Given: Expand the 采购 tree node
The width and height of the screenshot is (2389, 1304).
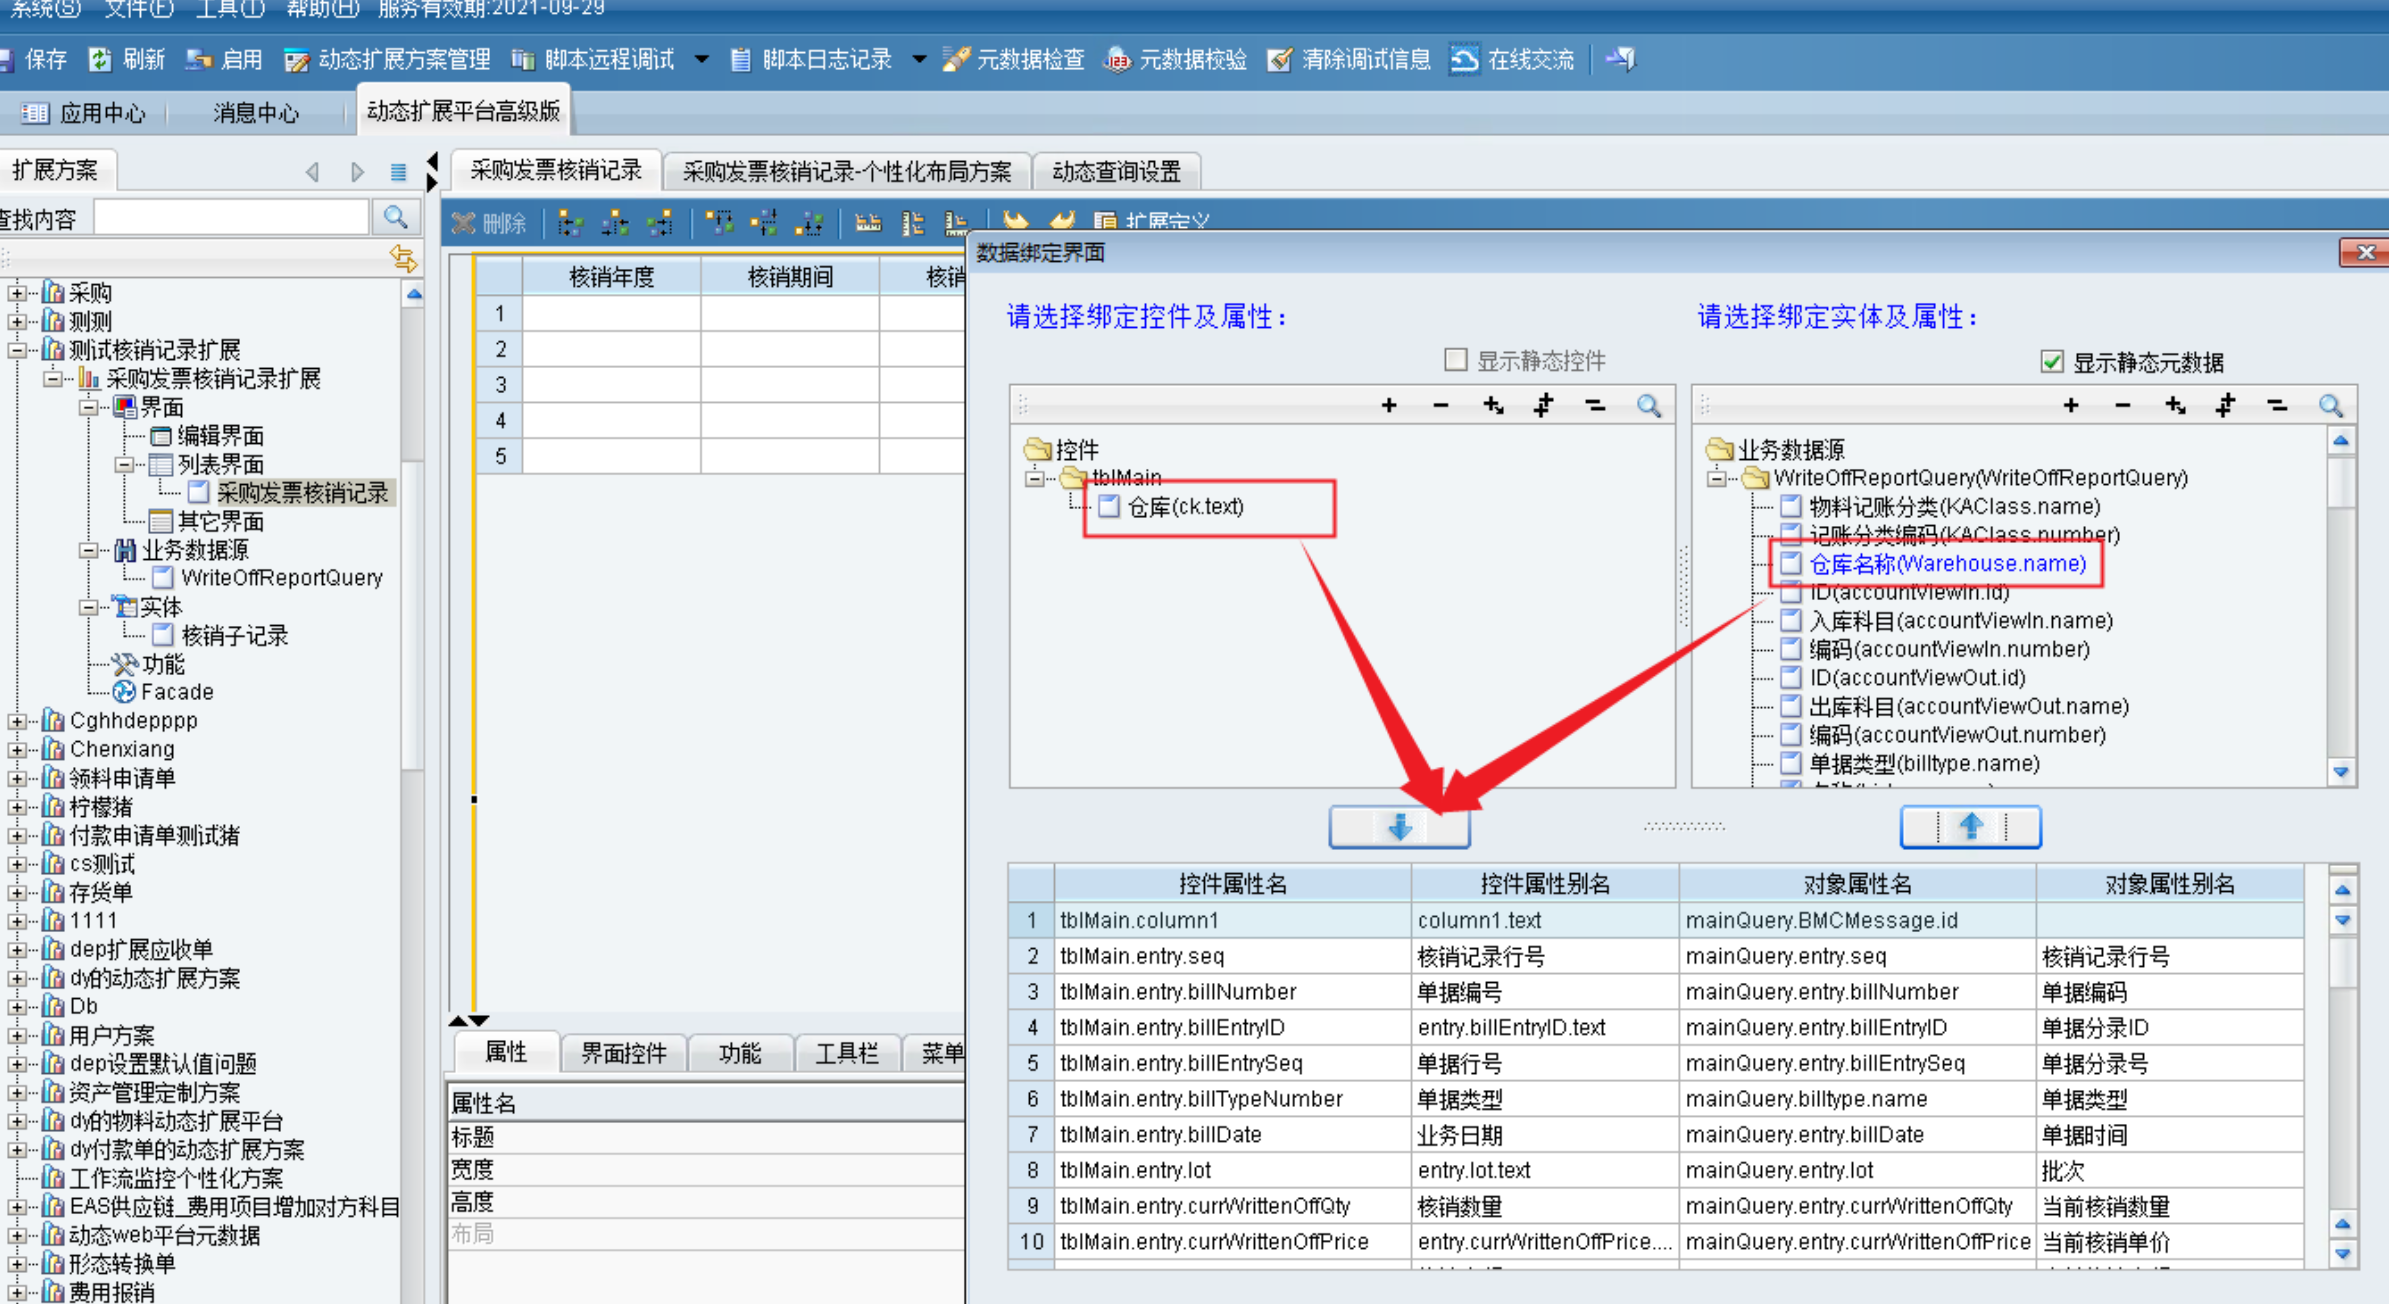Looking at the screenshot, I should pyautogui.click(x=16, y=293).
